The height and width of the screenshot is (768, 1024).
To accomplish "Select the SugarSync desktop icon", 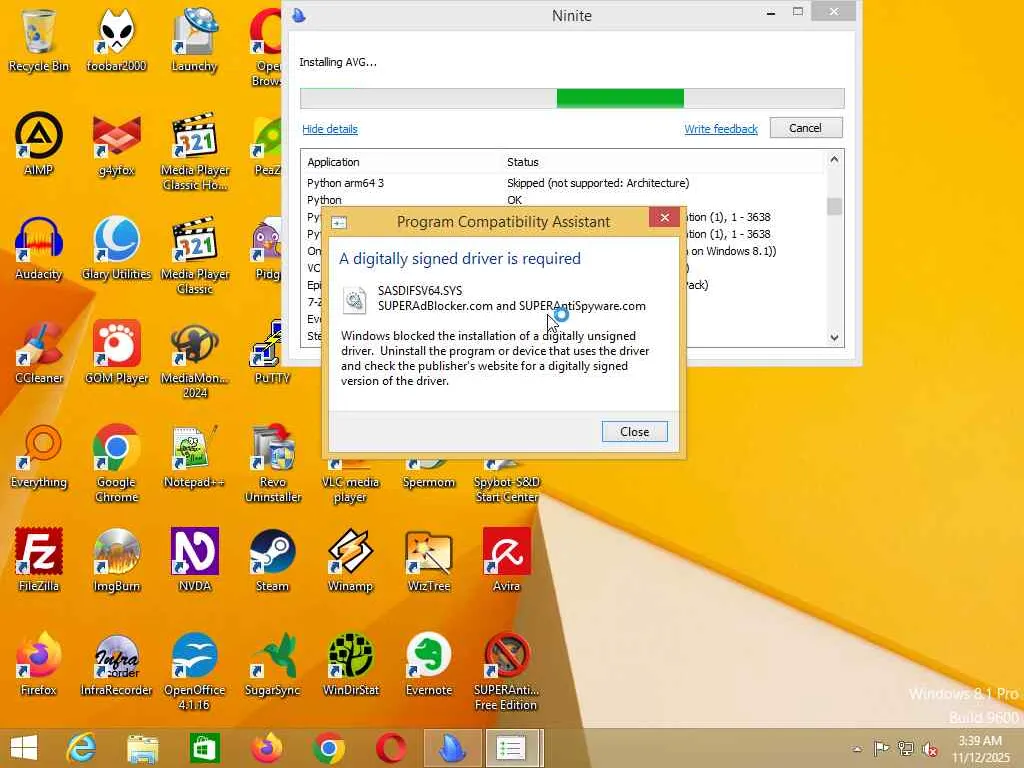I will (x=272, y=664).
